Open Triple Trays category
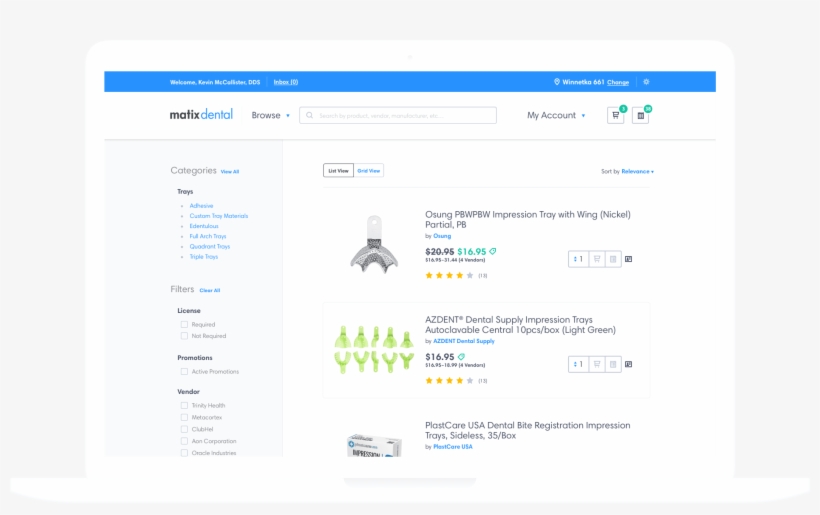 [x=203, y=257]
